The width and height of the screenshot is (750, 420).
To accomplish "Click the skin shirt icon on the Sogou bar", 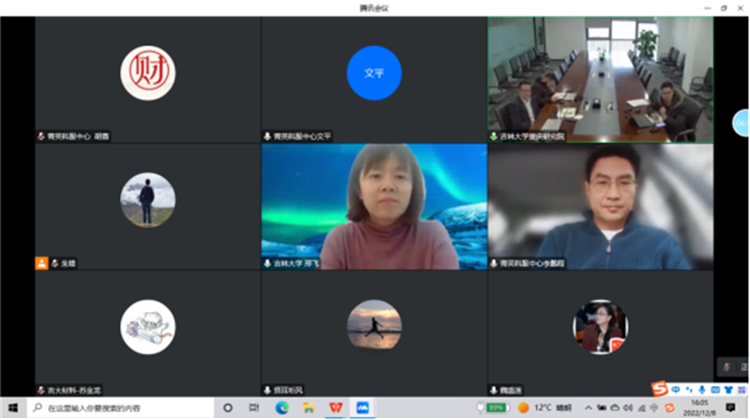I will (x=728, y=390).
